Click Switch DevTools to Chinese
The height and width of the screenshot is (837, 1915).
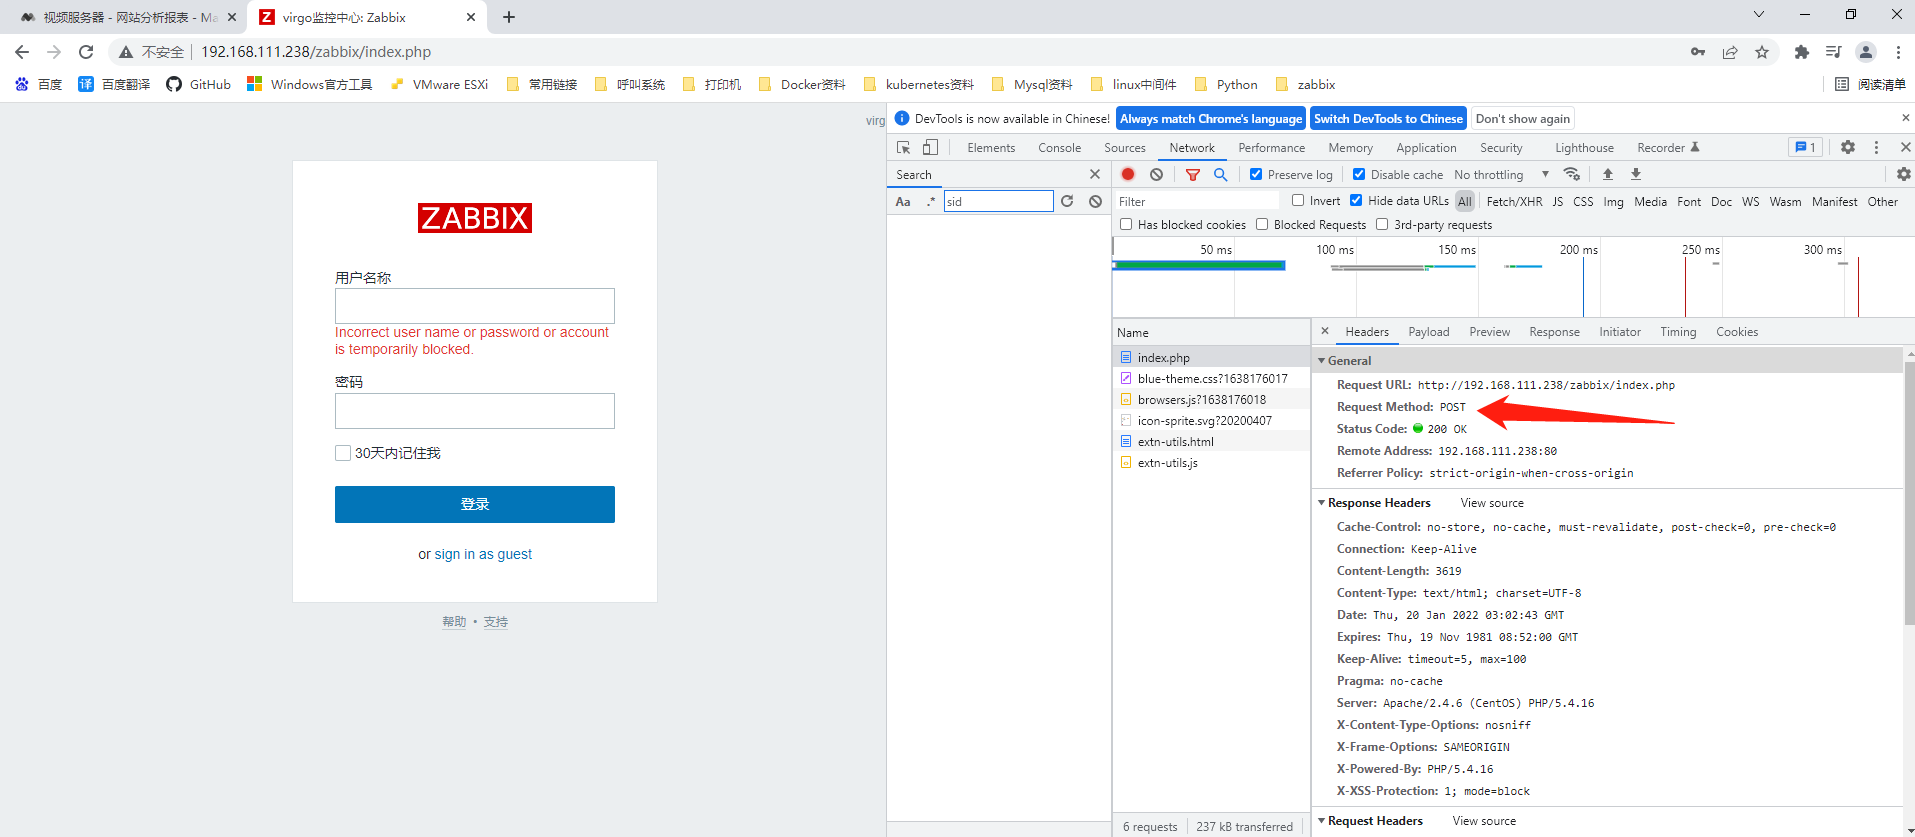tap(1388, 118)
